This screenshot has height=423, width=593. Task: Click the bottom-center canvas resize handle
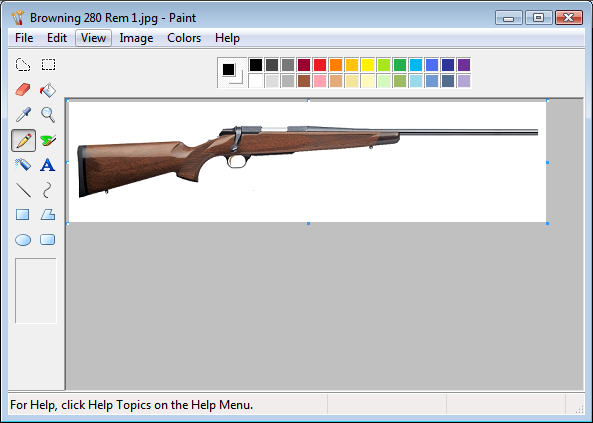[308, 224]
